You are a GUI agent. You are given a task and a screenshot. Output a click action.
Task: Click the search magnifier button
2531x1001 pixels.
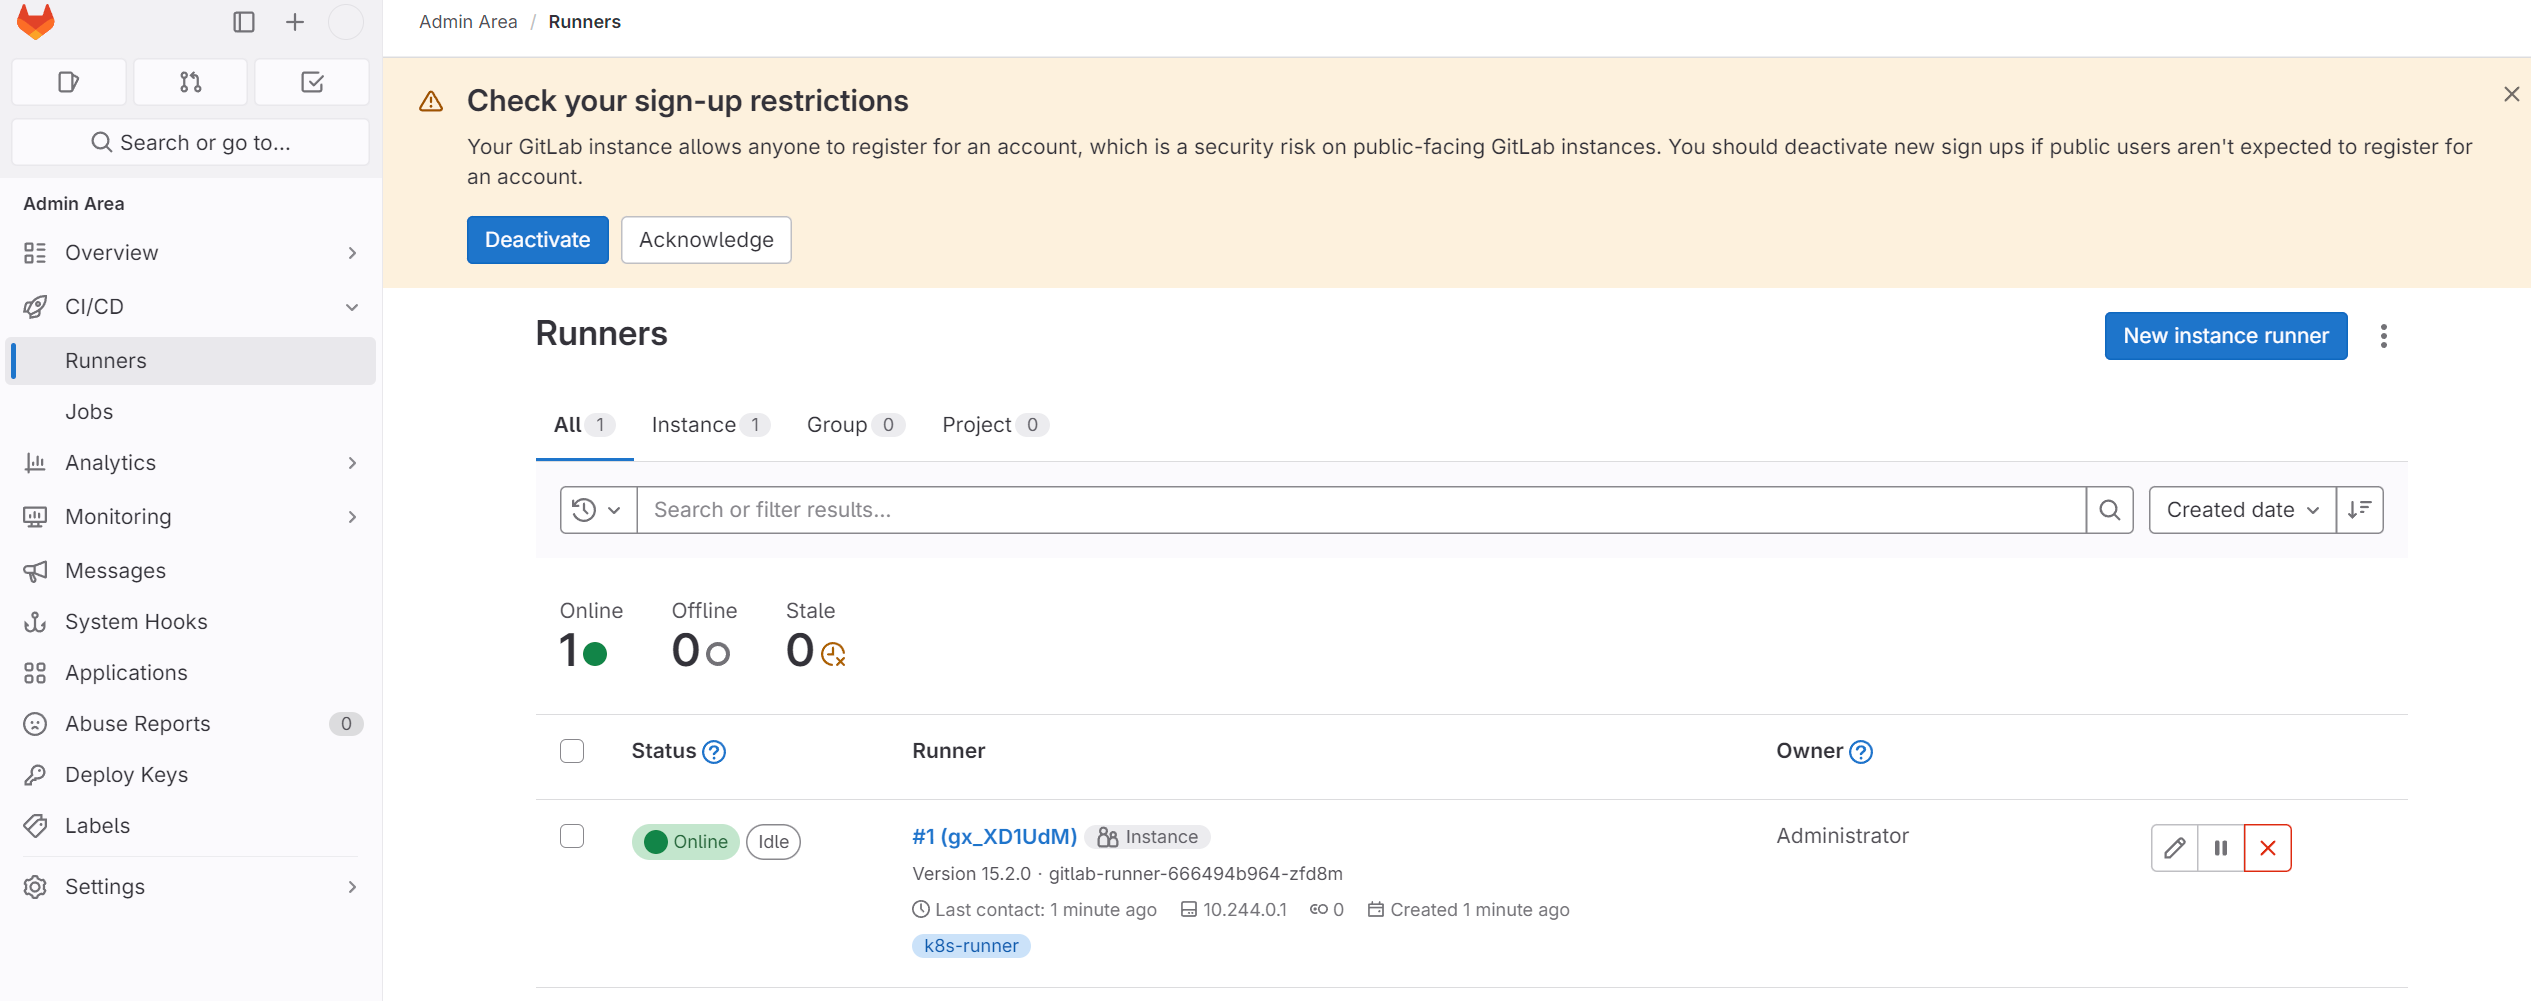point(2110,510)
